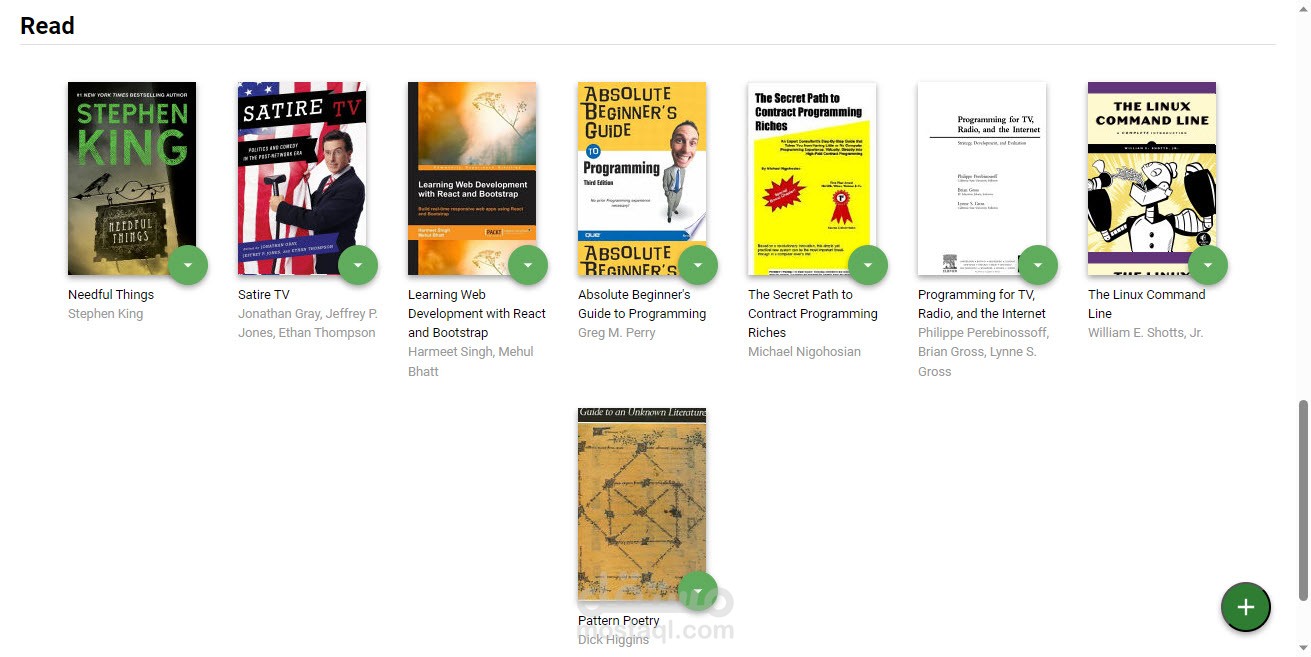Click the Read shelf heading
This screenshot has width=1311, height=657.
point(47,26)
